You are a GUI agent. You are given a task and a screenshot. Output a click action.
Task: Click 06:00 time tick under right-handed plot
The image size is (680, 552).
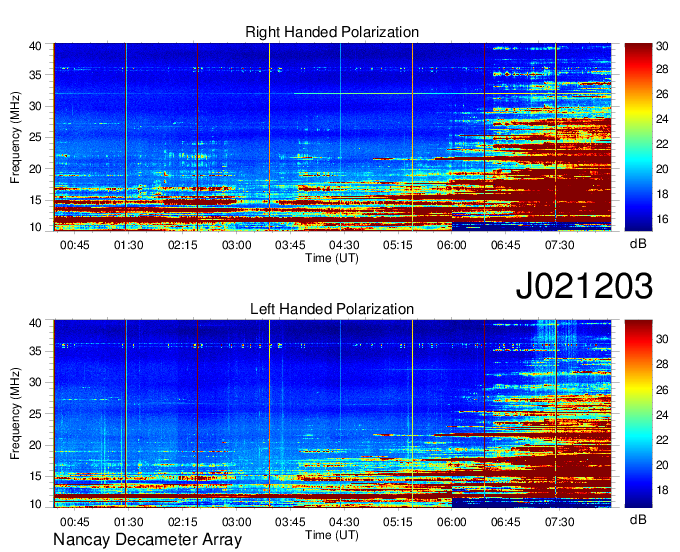pyautogui.click(x=451, y=245)
